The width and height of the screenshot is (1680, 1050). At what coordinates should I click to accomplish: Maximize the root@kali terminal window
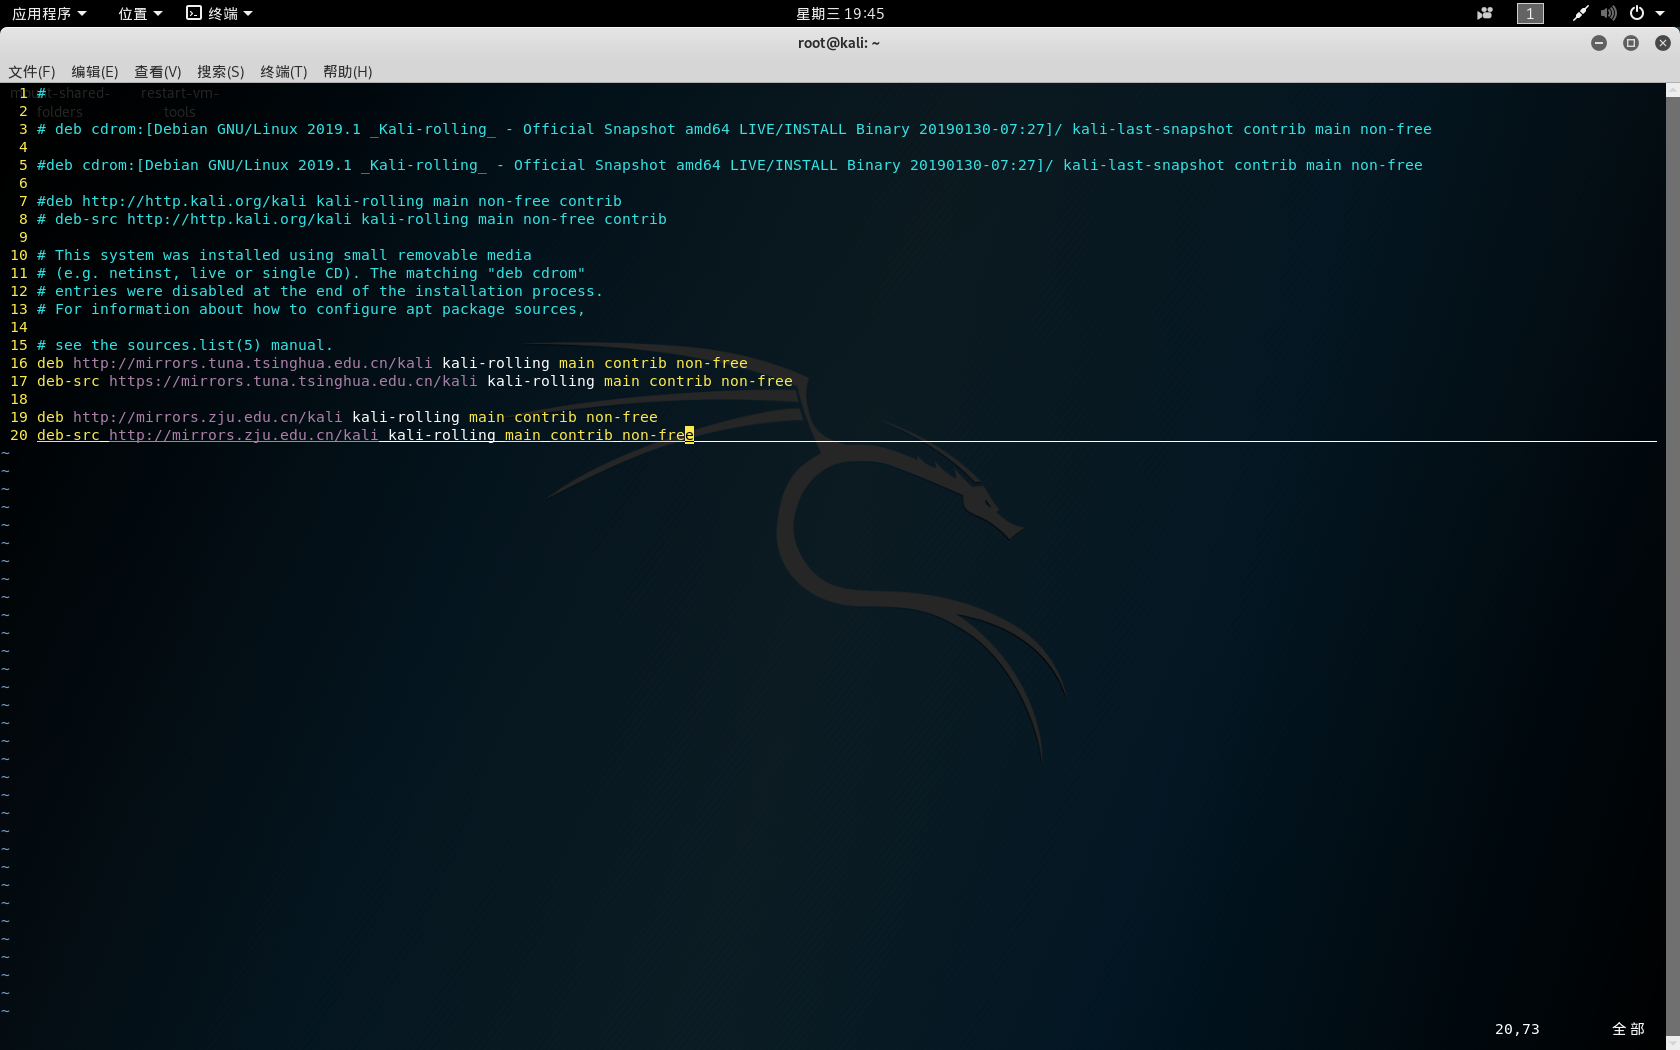tap(1631, 43)
